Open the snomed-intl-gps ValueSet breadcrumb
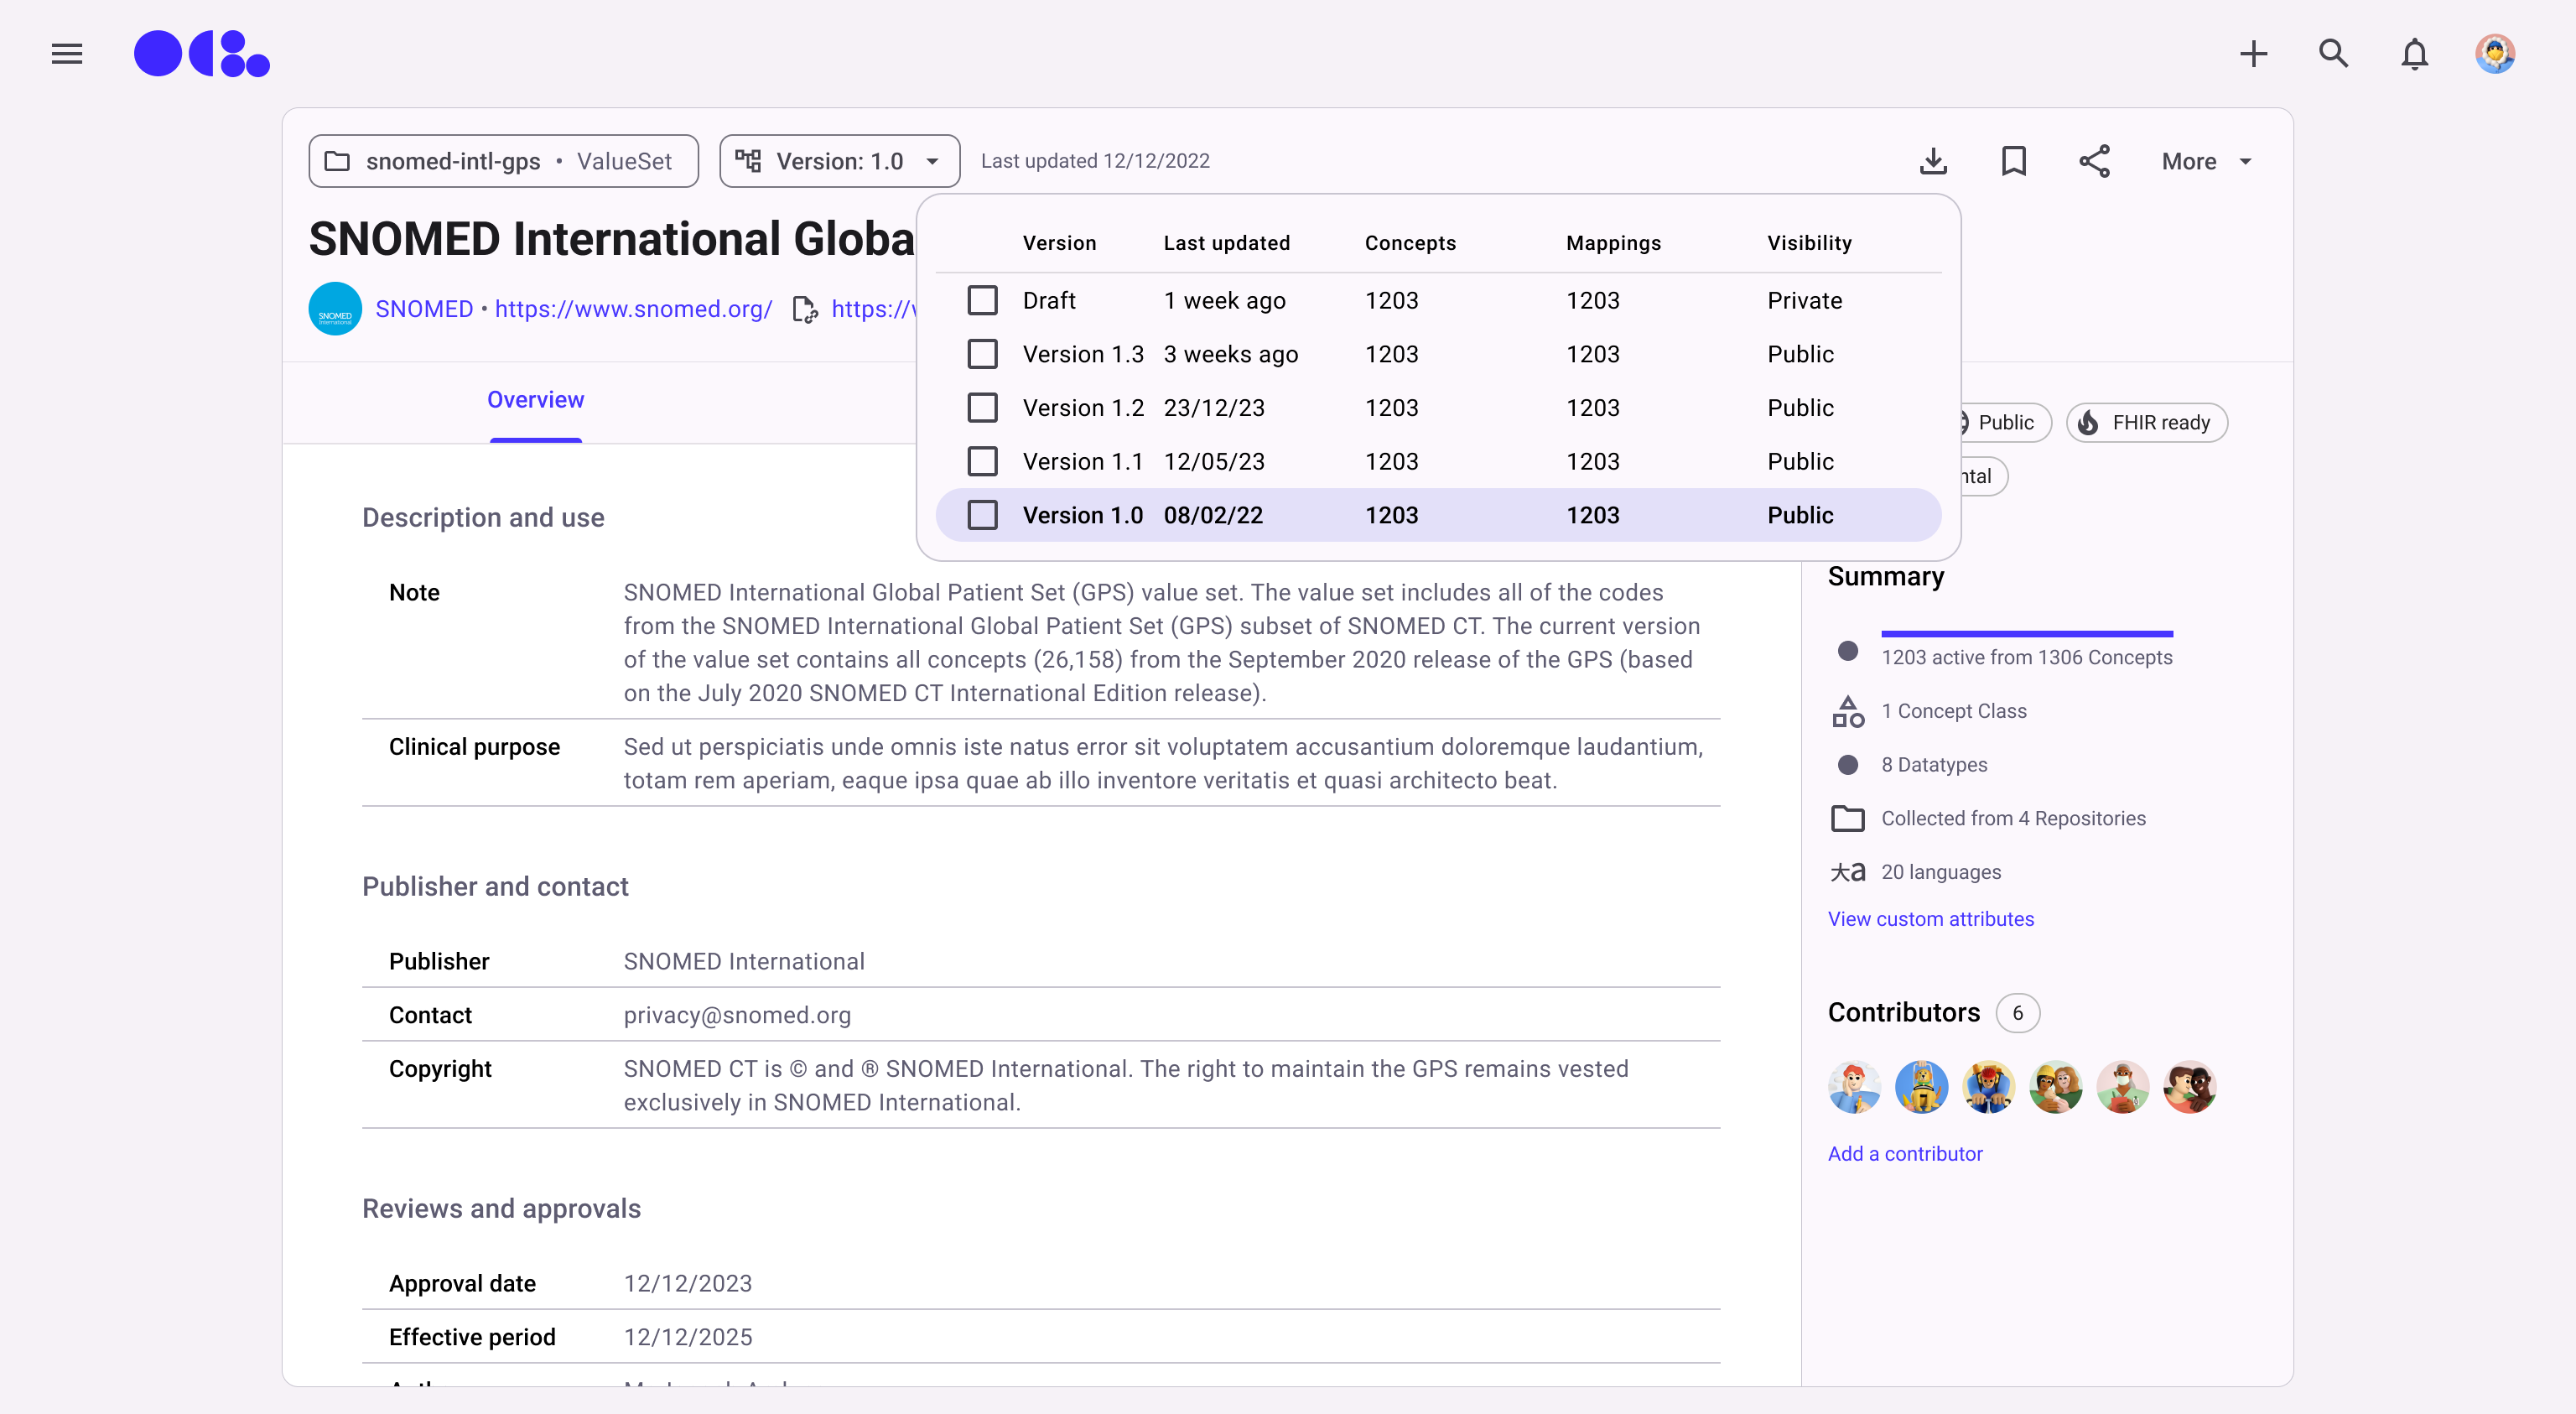The width and height of the screenshot is (2576, 1414). tap(503, 161)
